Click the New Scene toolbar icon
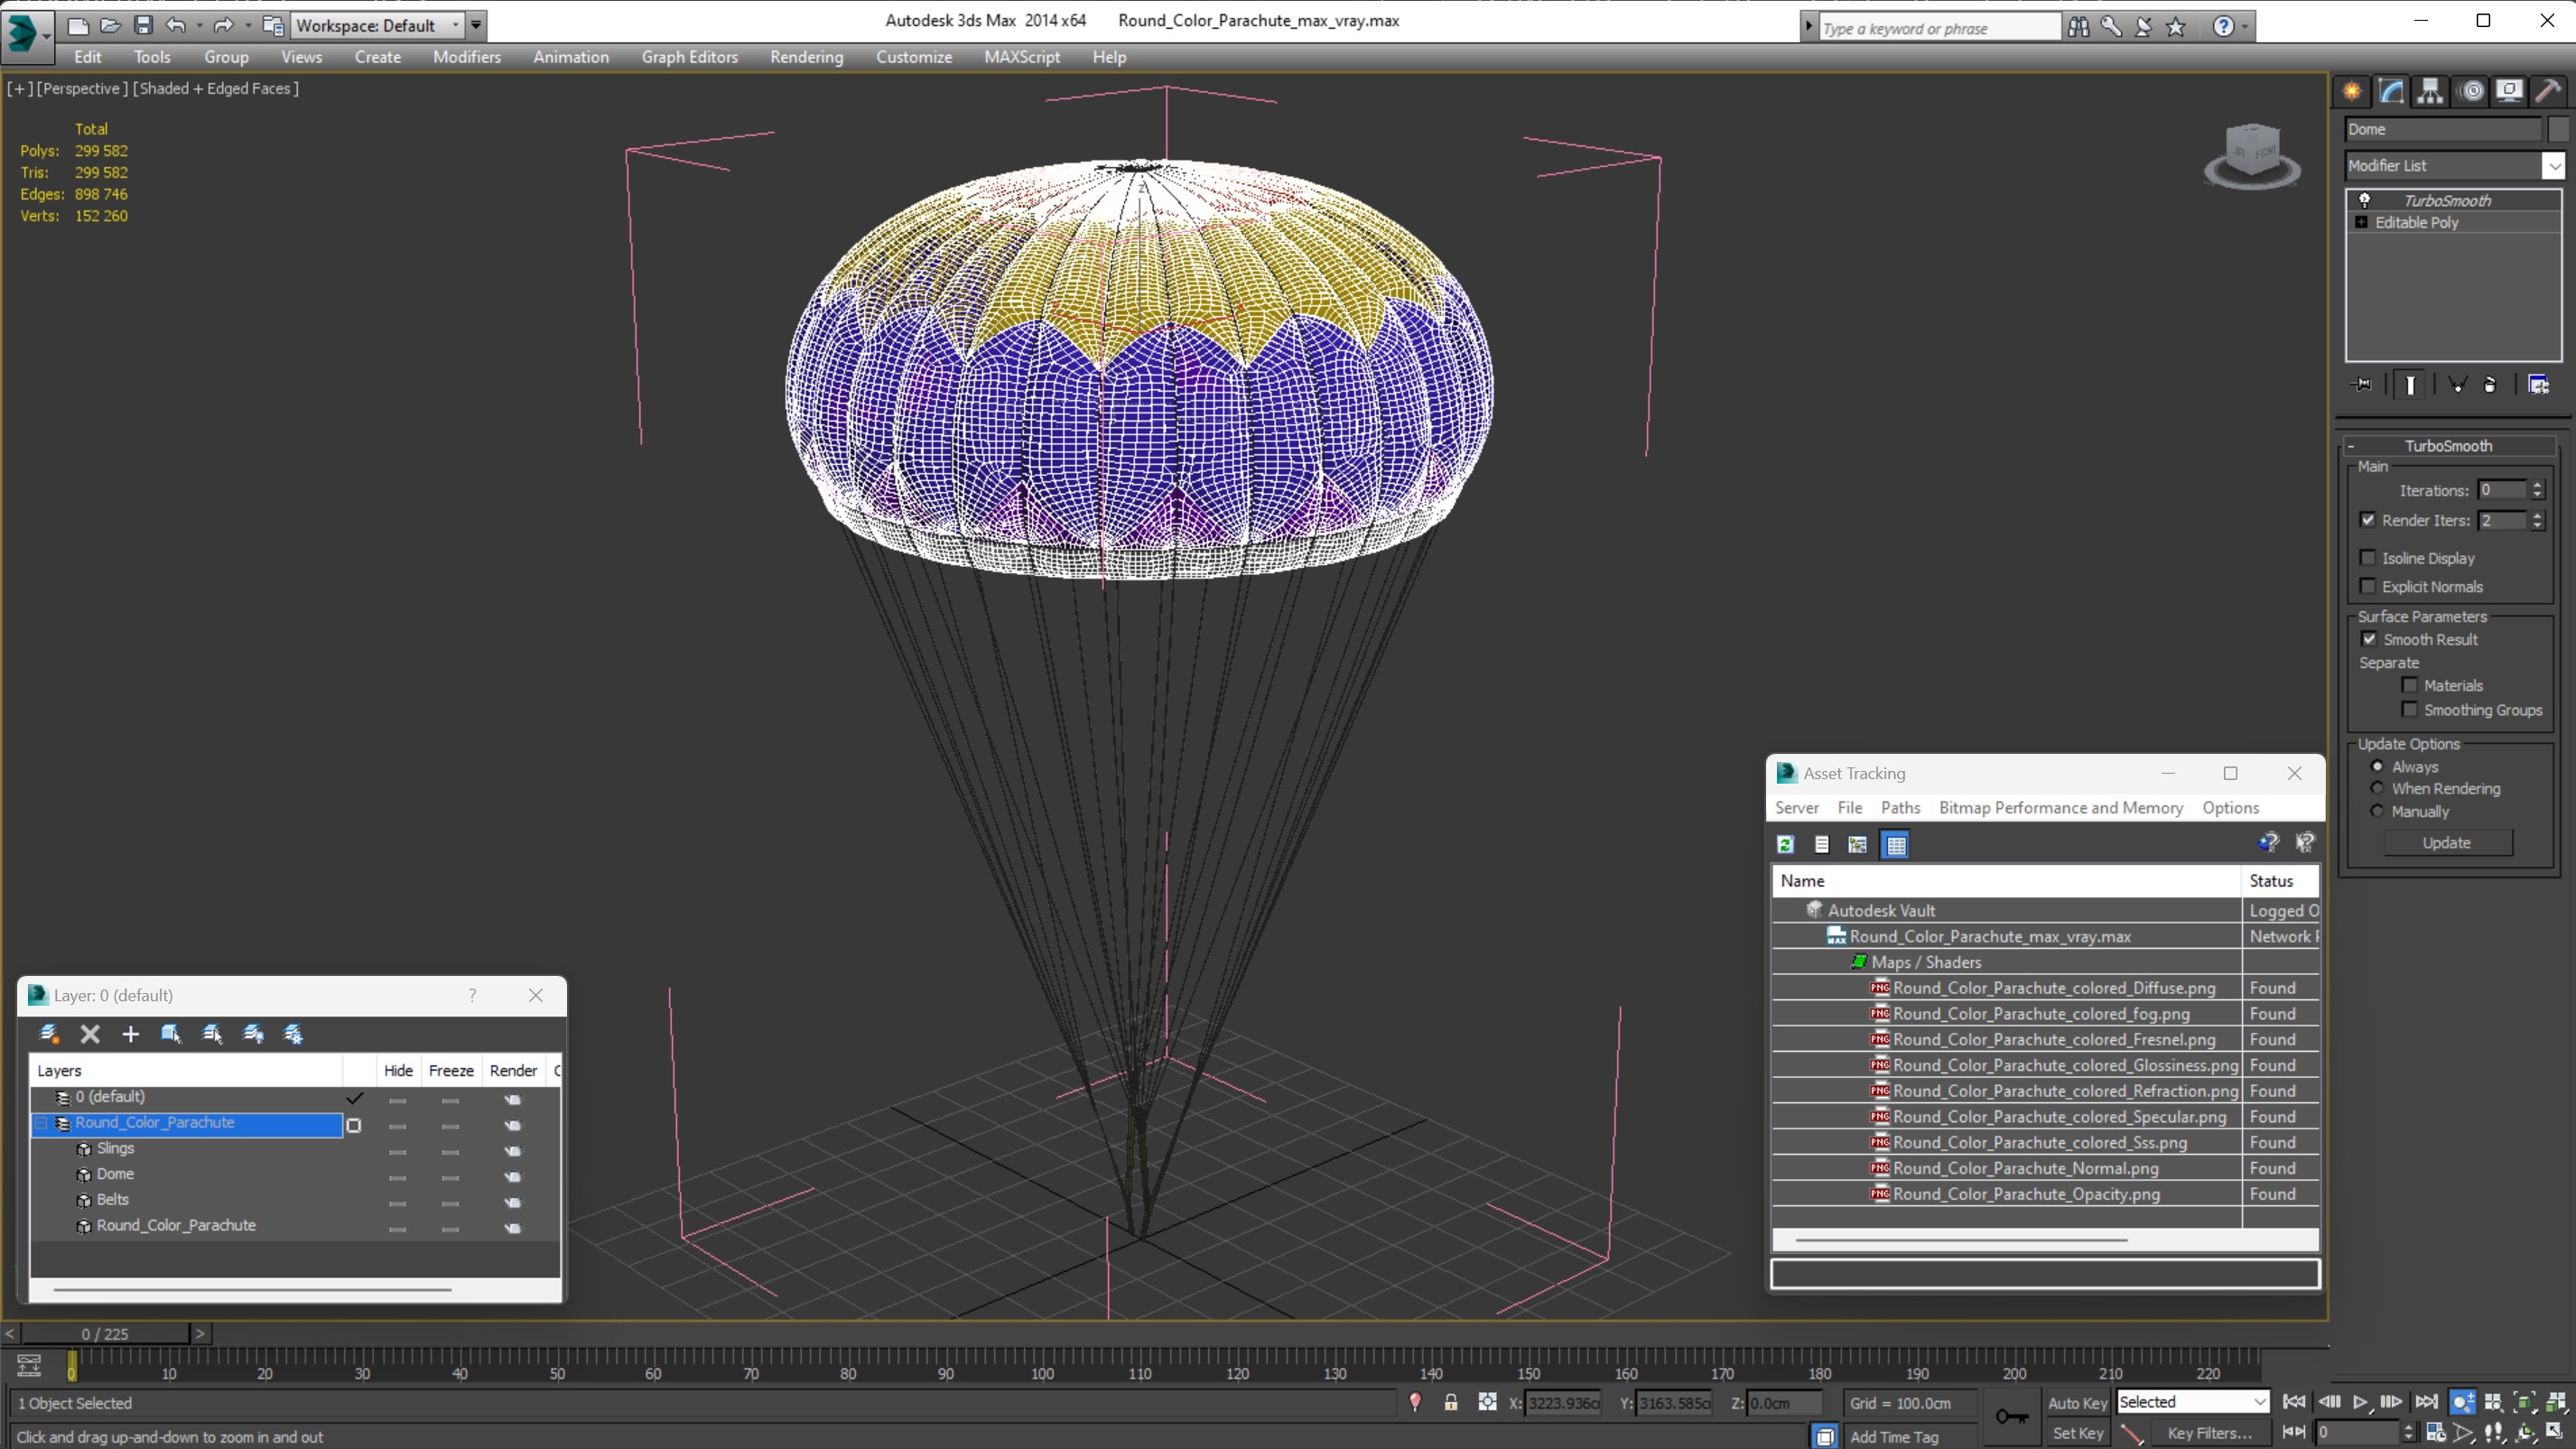The height and width of the screenshot is (1449, 2576). pos(77,25)
